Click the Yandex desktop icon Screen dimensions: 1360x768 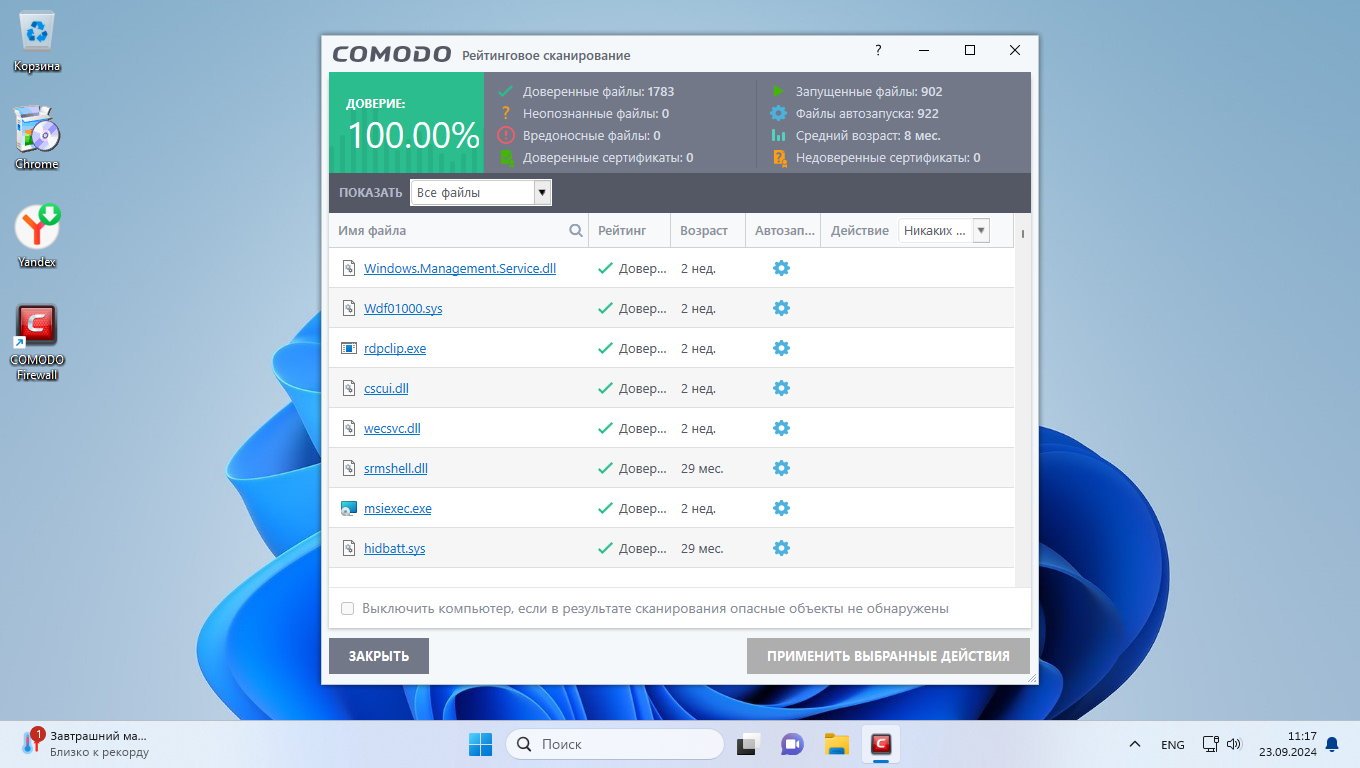(37, 236)
